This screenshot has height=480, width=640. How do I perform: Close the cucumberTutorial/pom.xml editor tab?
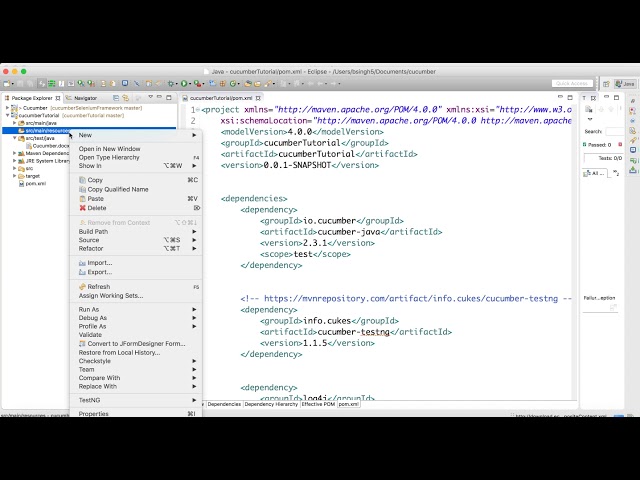(258, 98)
